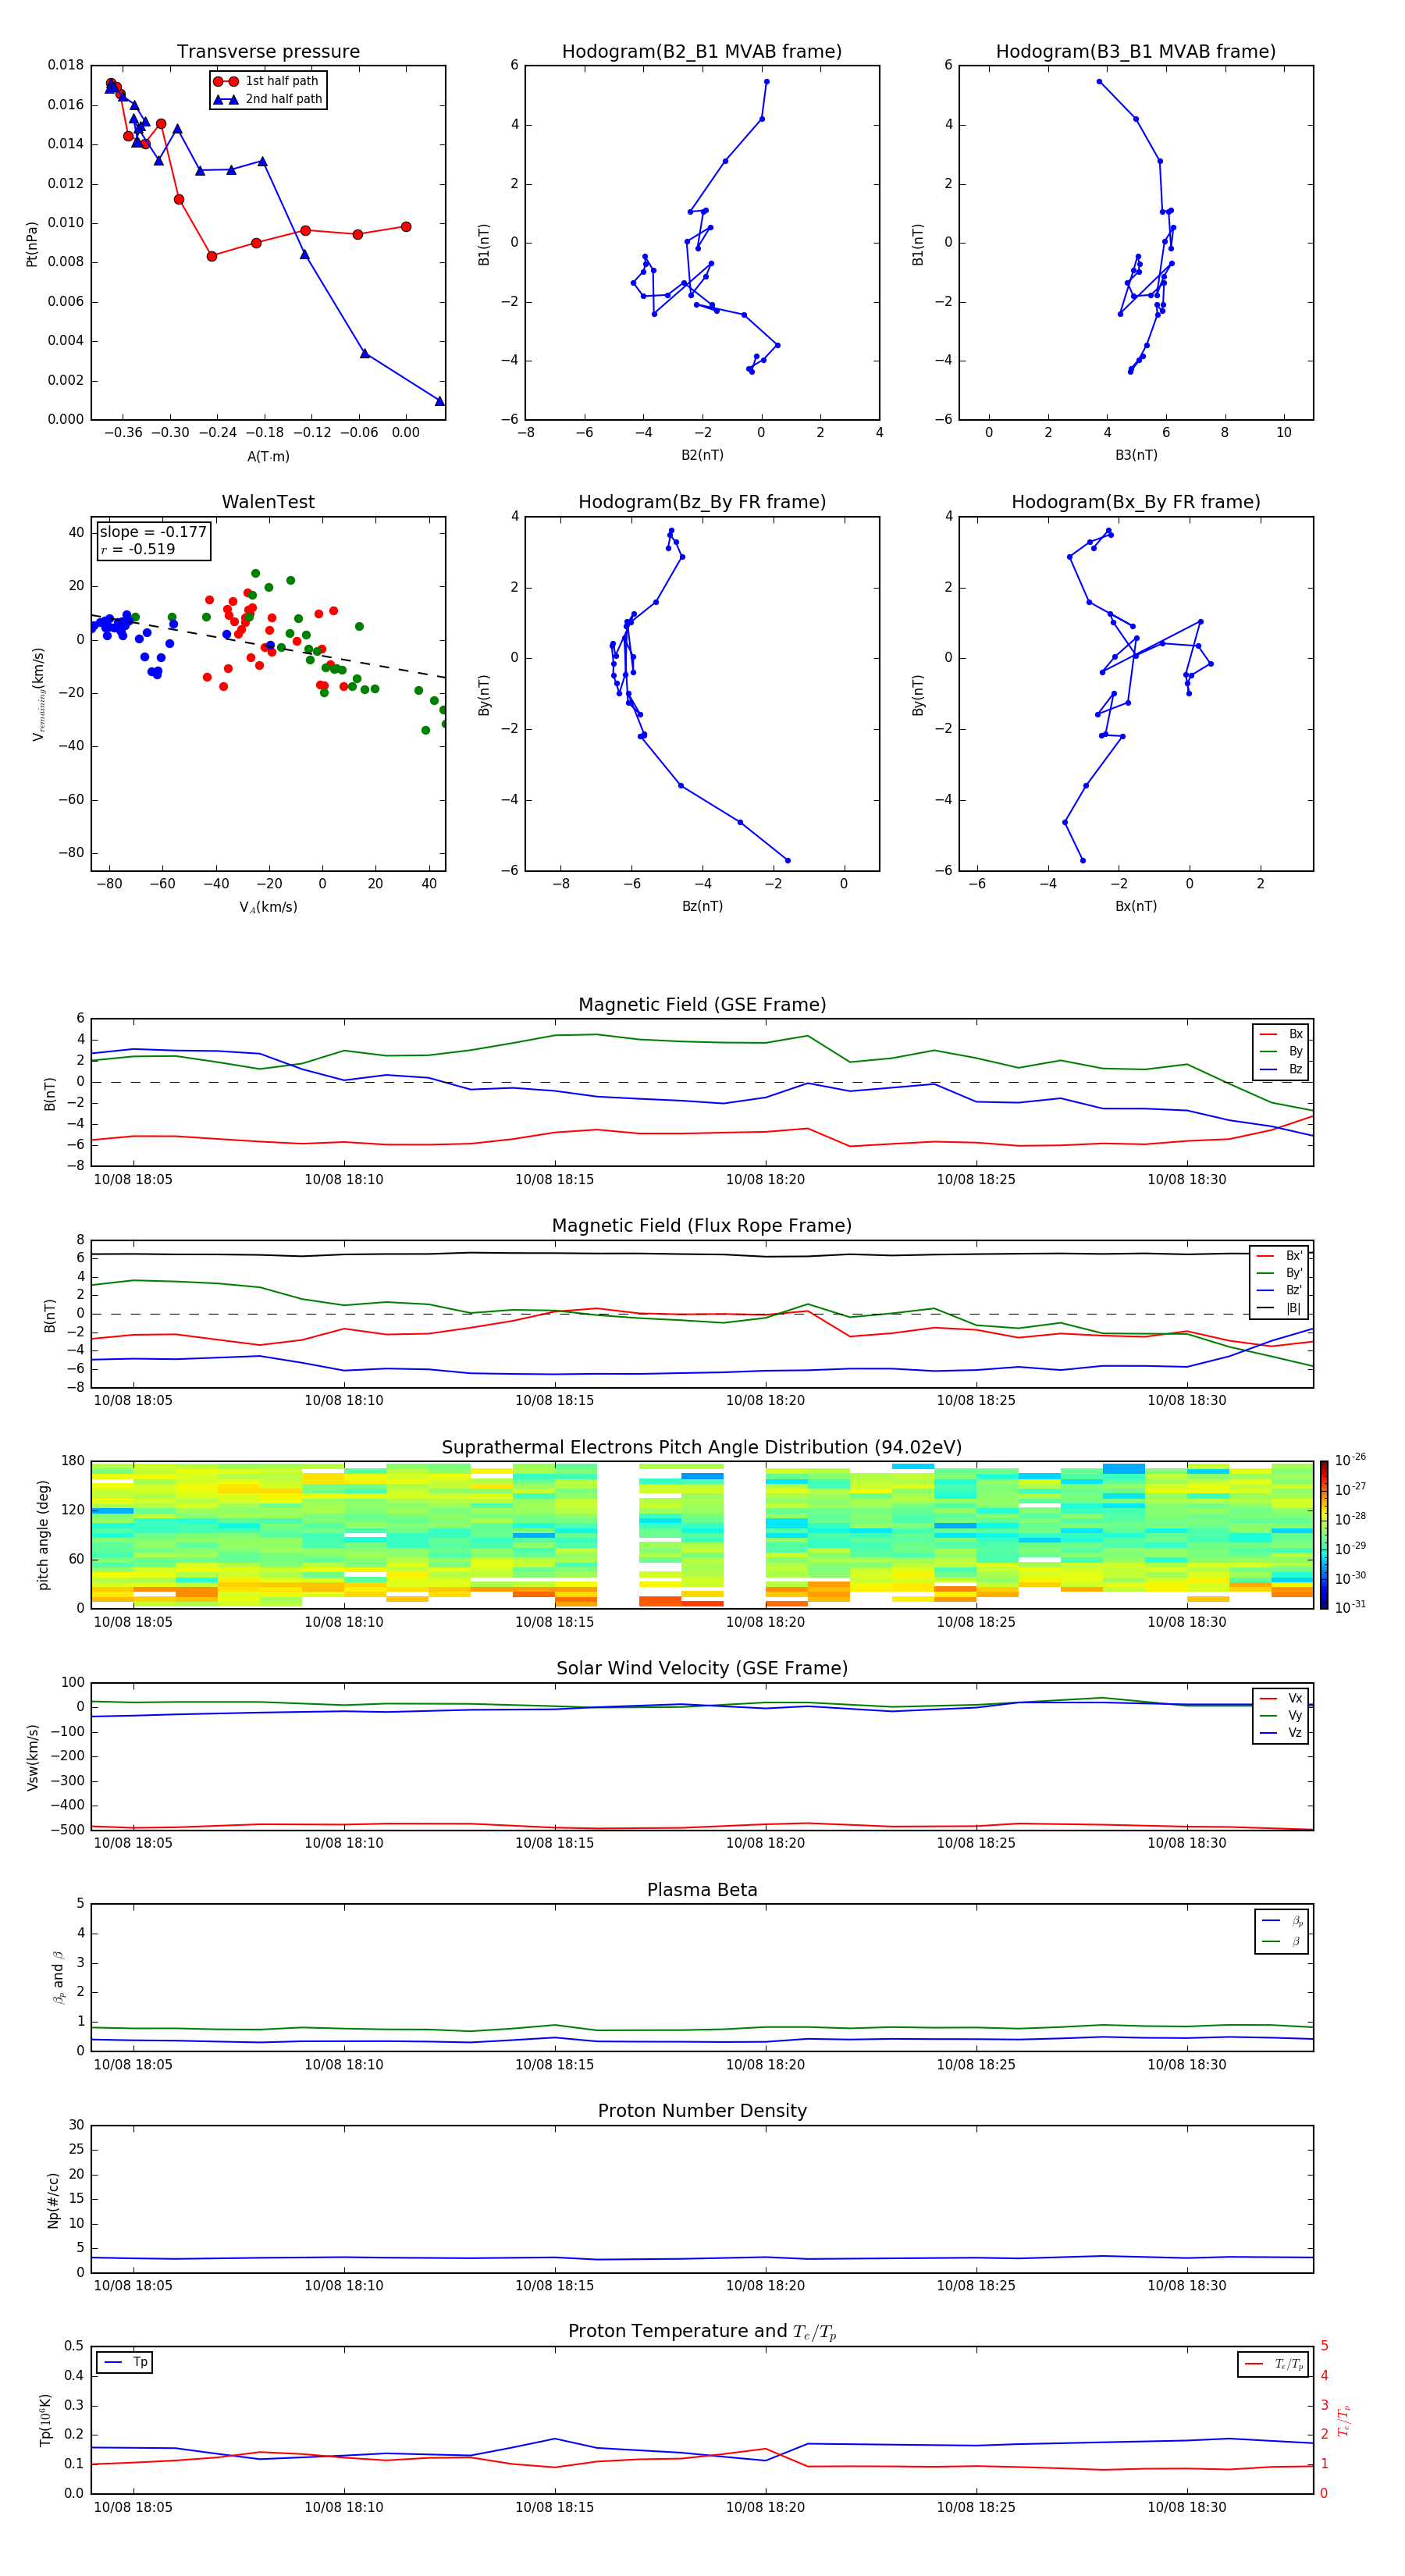The height and width of the screenshot is (2576, 1405).
Task: Click the pitch angle colorbar
Action: pyautogui.click(x=1324, y=1534)
